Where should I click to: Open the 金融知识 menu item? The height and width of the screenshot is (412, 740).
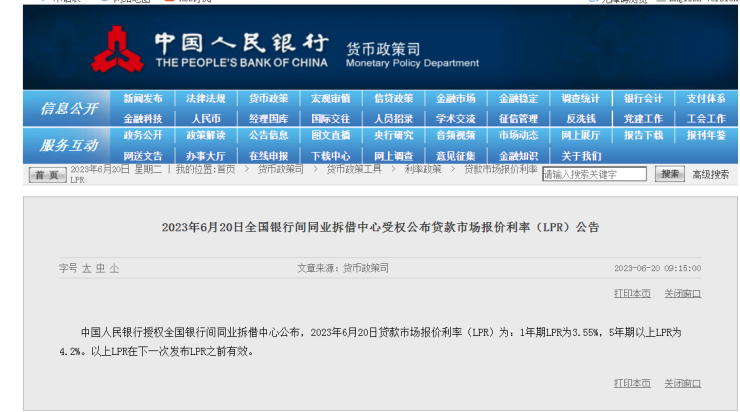pos(518,156)
